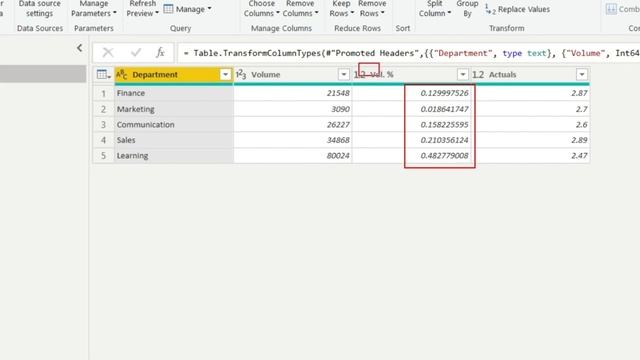Click the 26227 volume cell
The height and width of the screenshot is (360, 640).
tap(293, 124)
